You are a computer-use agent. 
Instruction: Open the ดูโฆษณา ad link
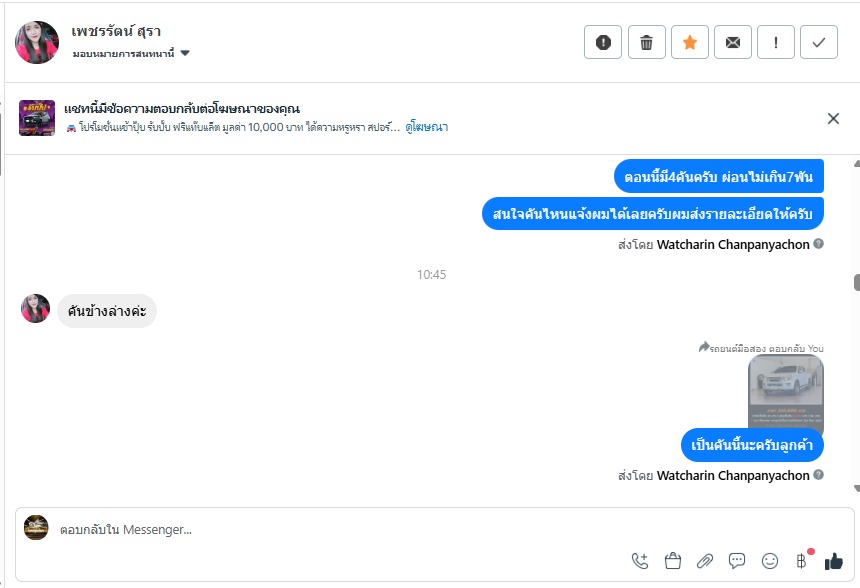427,127
